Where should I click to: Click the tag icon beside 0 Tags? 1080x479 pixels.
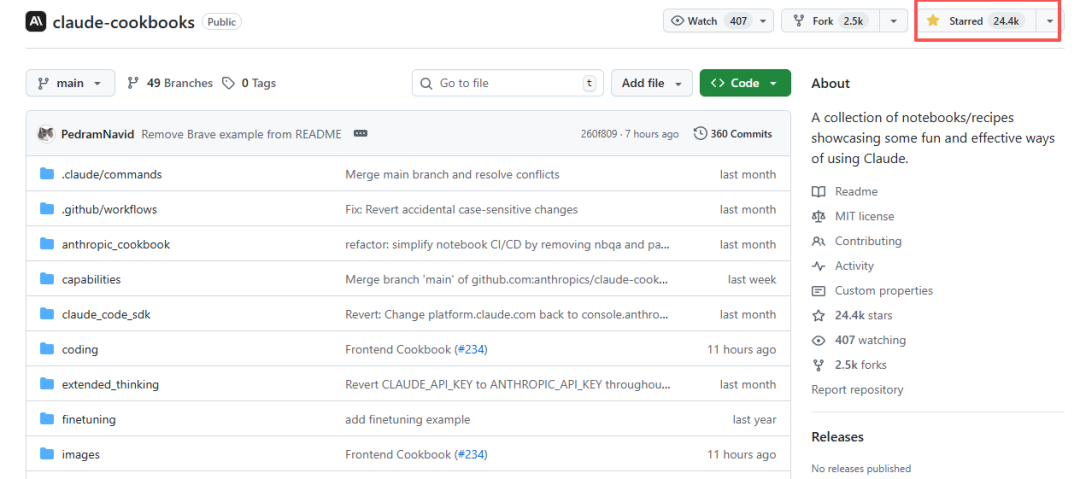tap(228, 83)
